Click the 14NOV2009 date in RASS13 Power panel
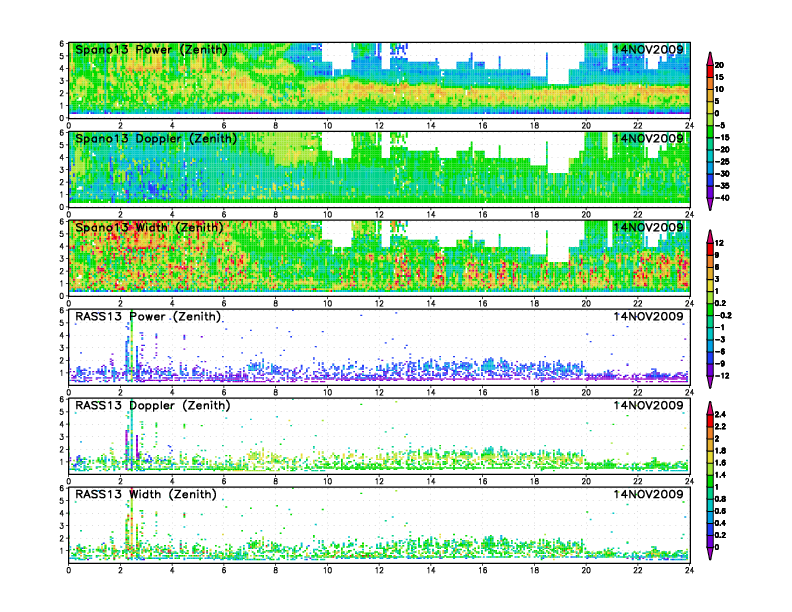Image resolution: width=792 pixels, height=612 pixels. 649,316
